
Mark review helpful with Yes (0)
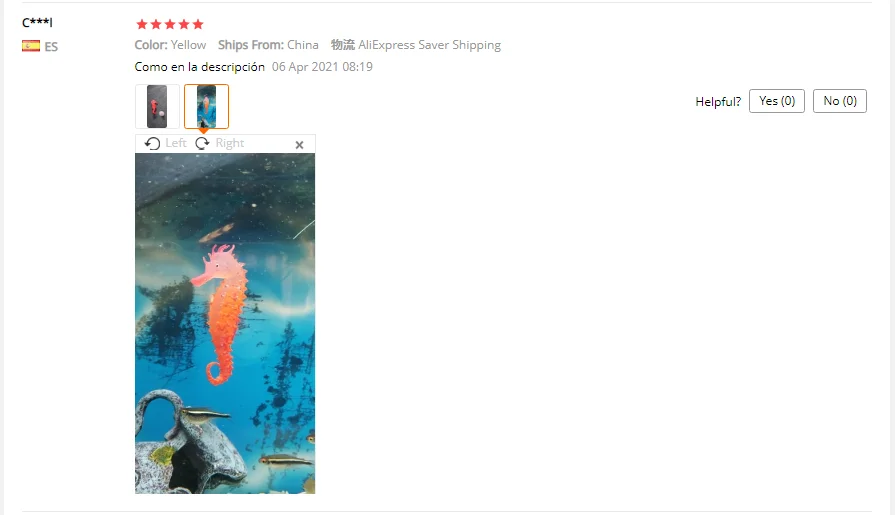point(777,101)
